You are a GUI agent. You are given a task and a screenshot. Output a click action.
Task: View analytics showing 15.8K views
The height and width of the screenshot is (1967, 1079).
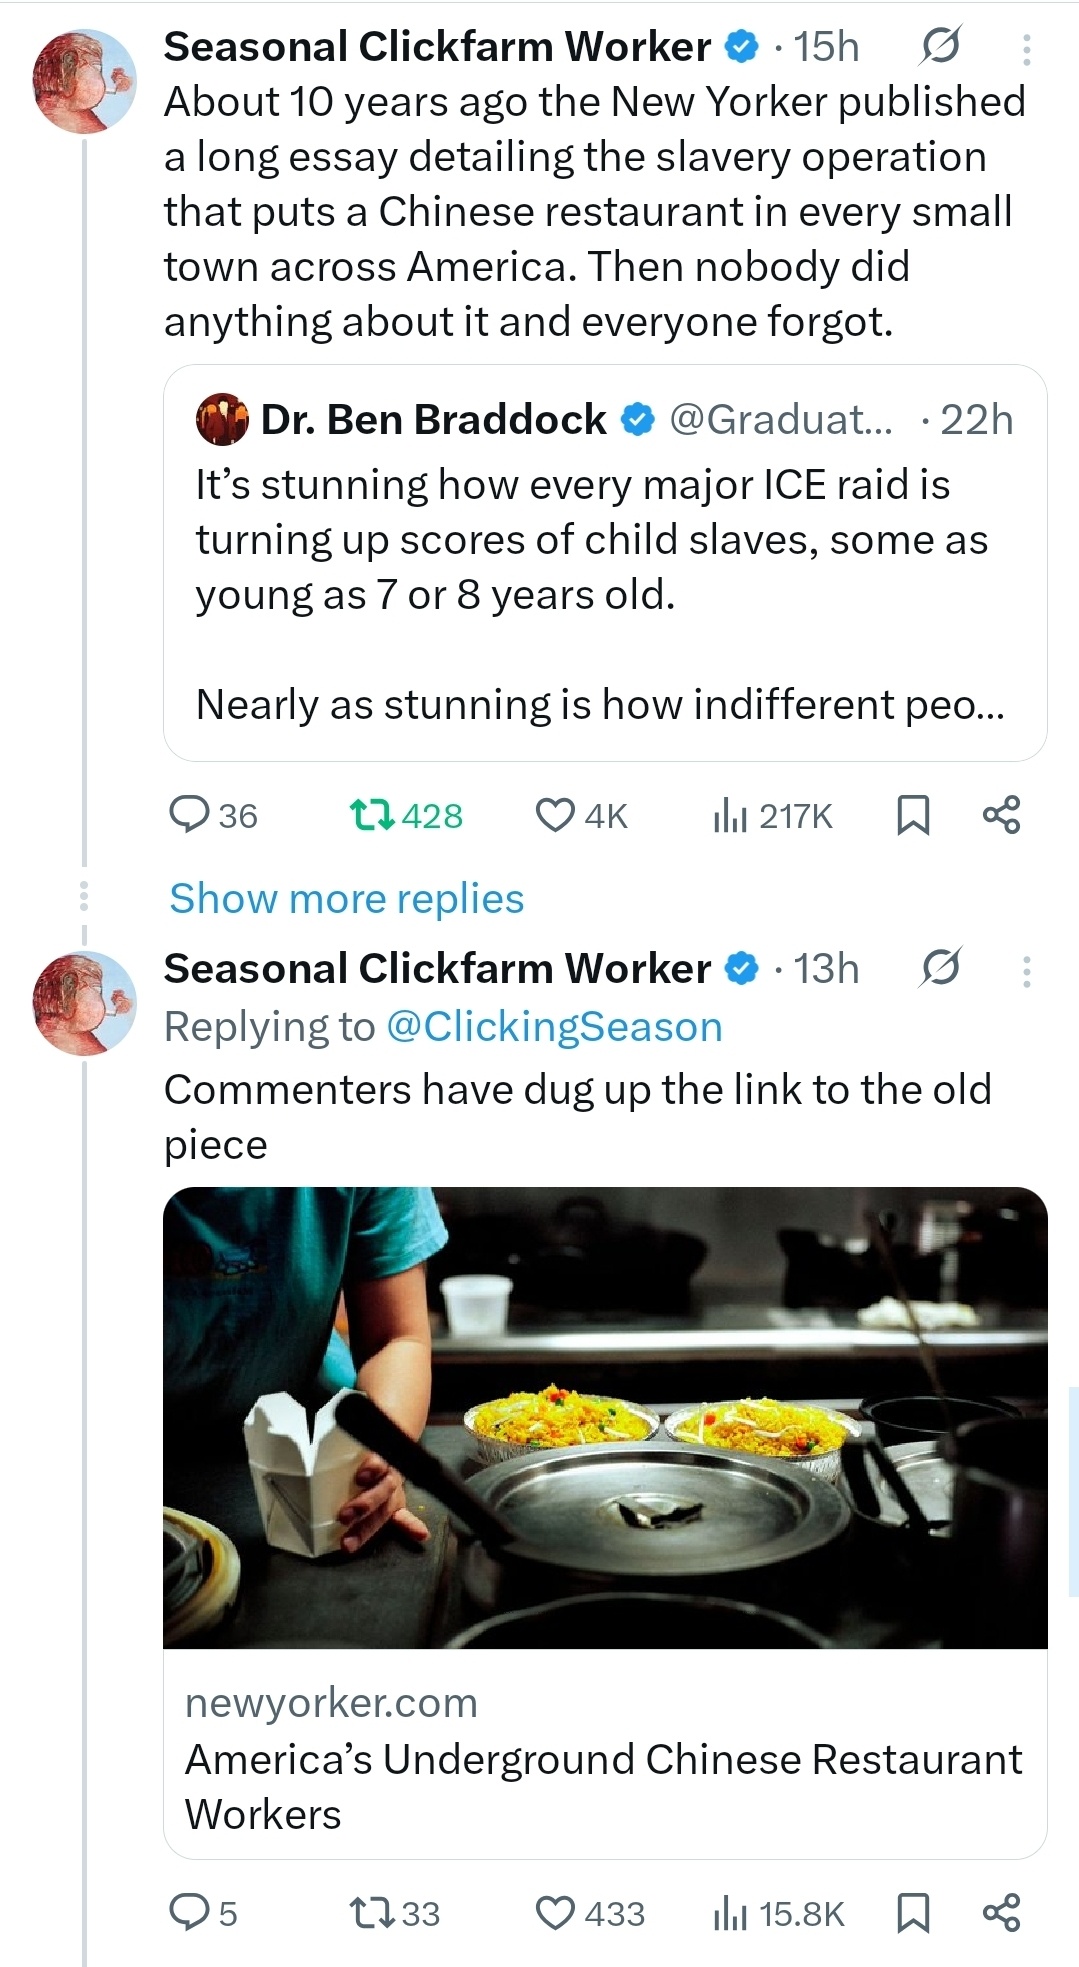pyautogui.click(x=778, y=1913)
